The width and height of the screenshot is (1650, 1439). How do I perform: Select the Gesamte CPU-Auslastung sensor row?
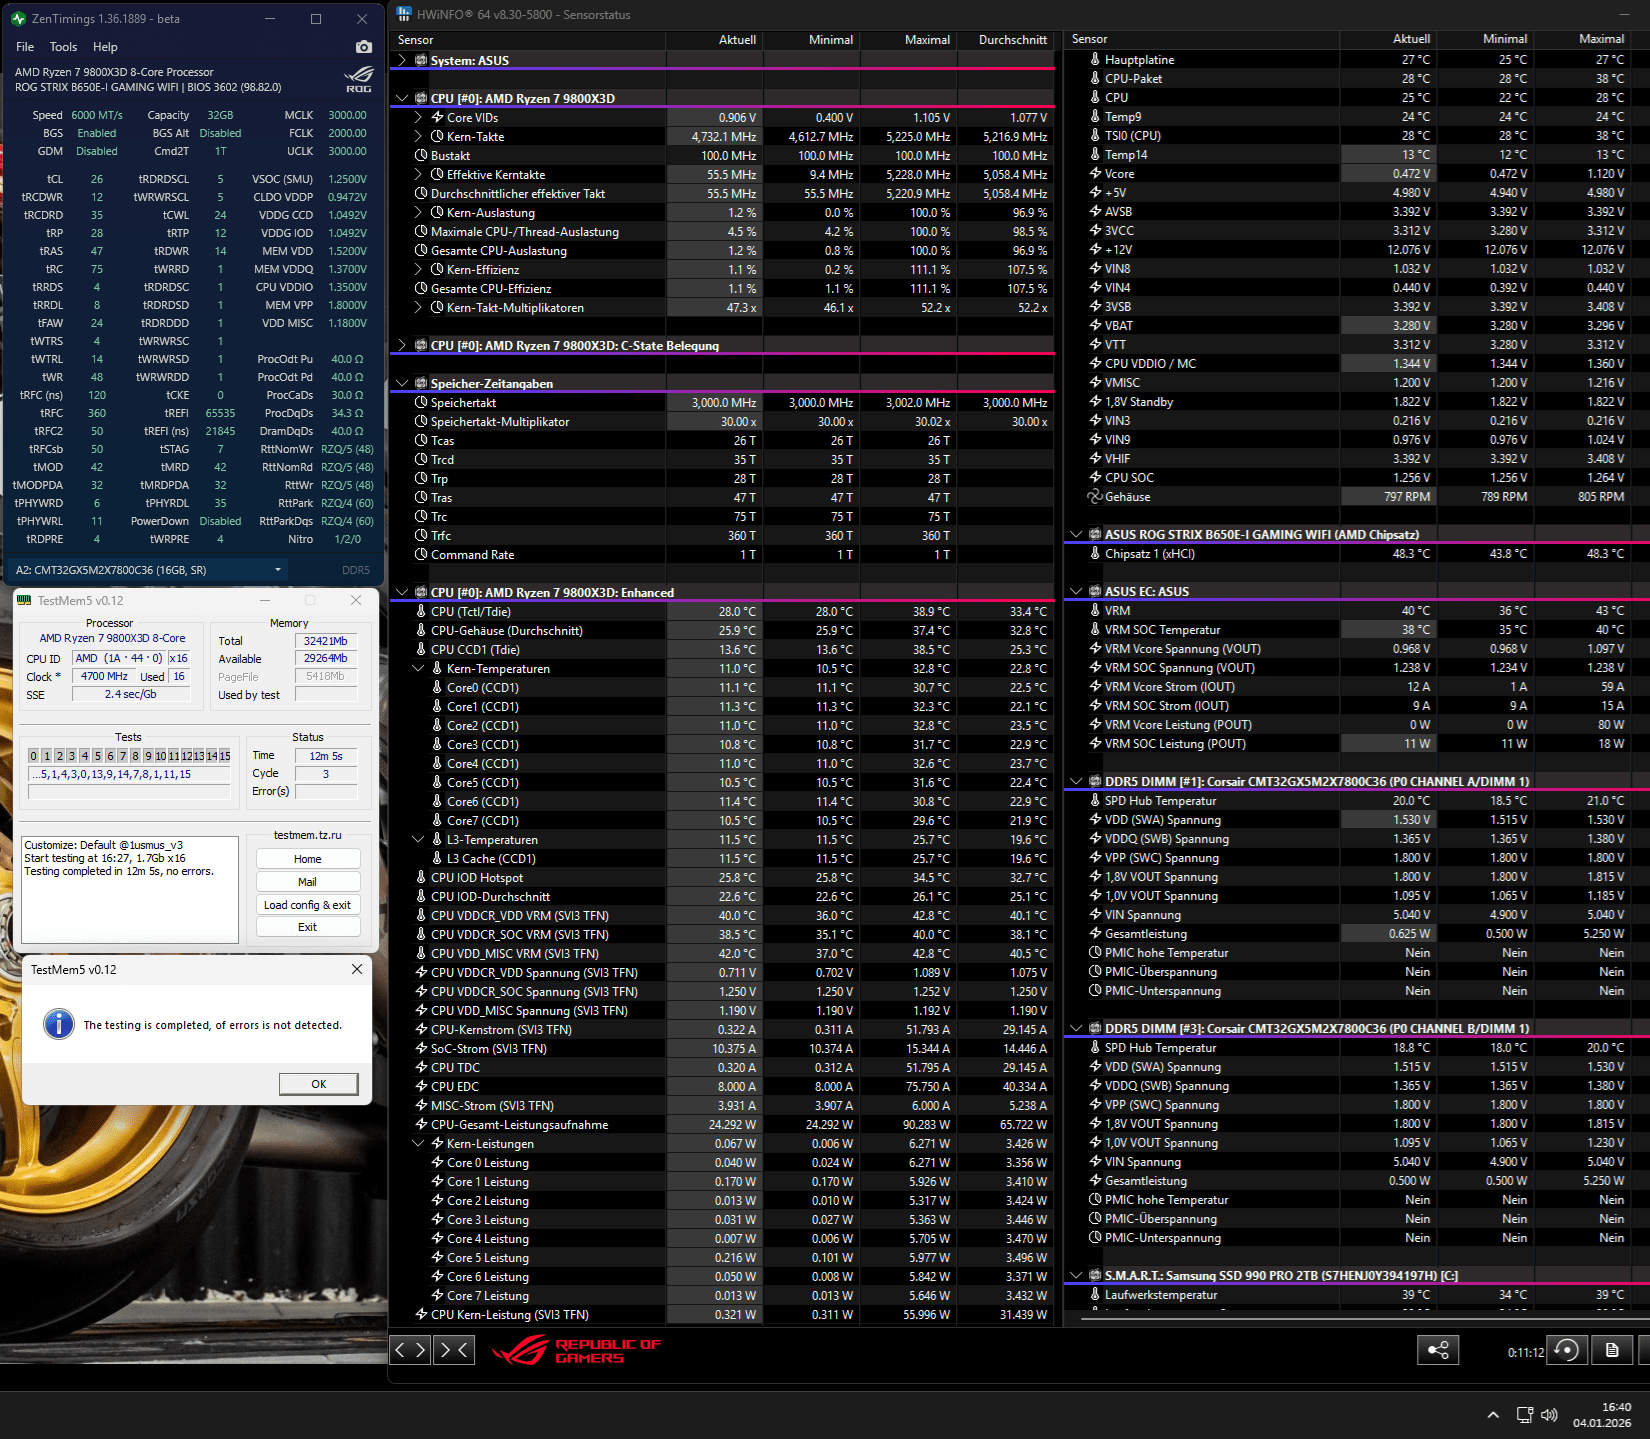tap(721, 250)
